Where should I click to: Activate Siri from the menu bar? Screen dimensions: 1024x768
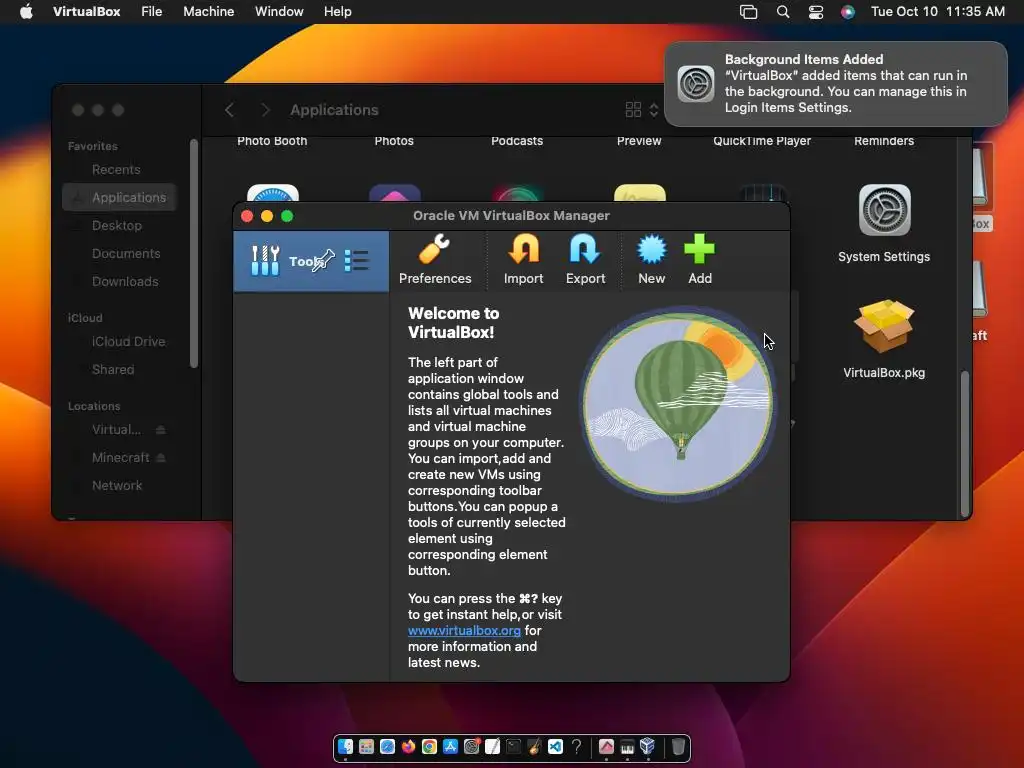pyautogui.click(x=848, y=12)
